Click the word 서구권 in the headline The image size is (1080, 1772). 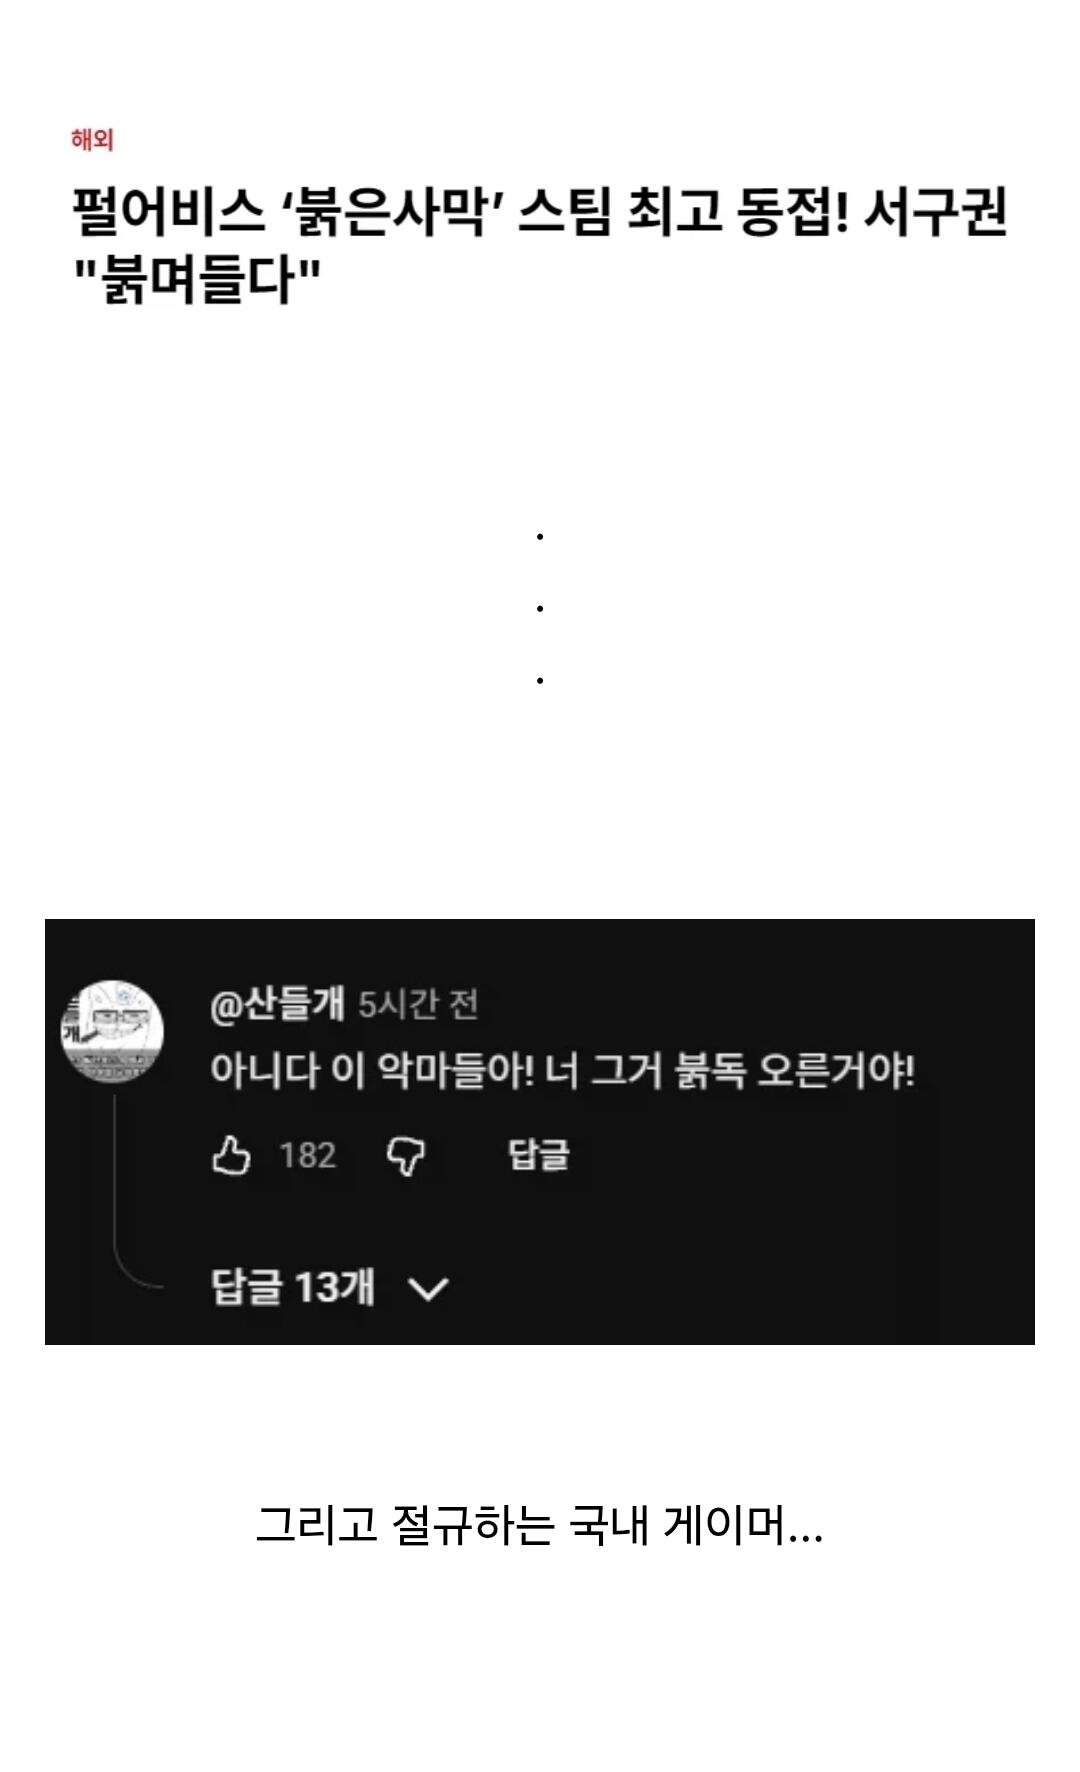click(x=934, y=213)
